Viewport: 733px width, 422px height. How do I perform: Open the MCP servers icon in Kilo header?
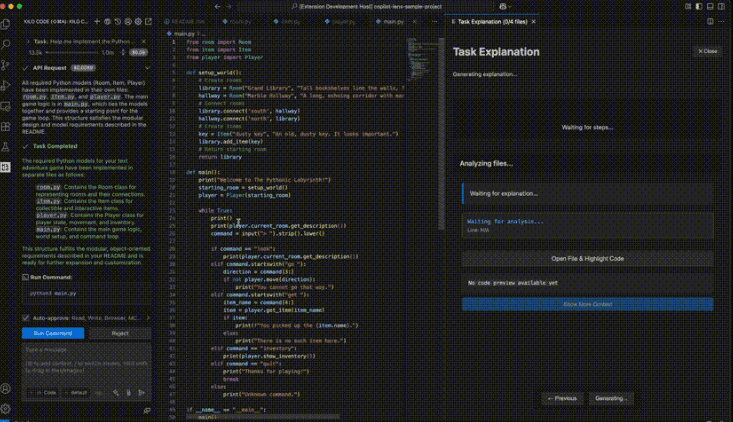[x=108, y=21]
